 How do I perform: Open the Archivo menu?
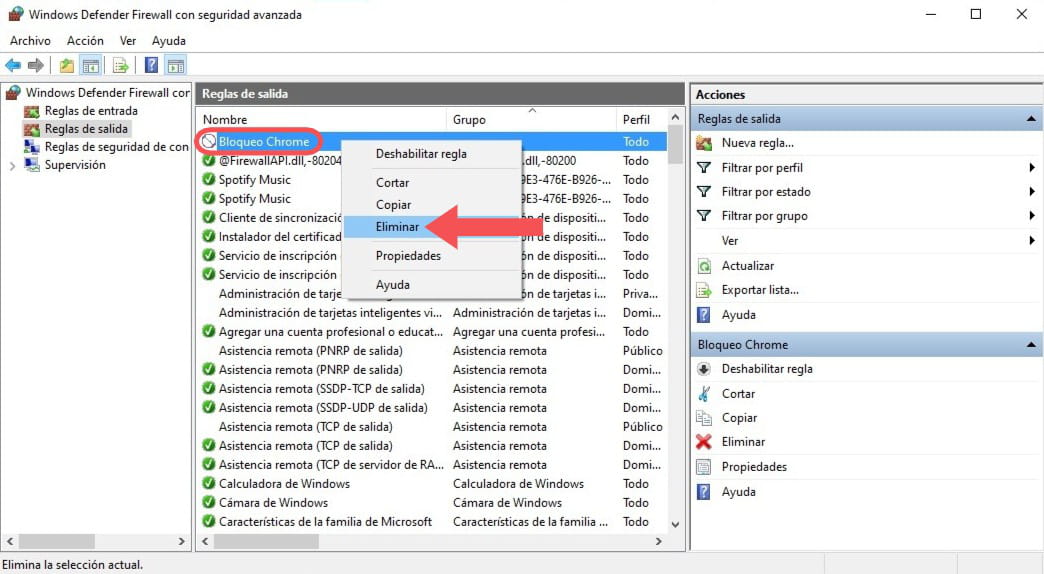(x=30, y=41)
